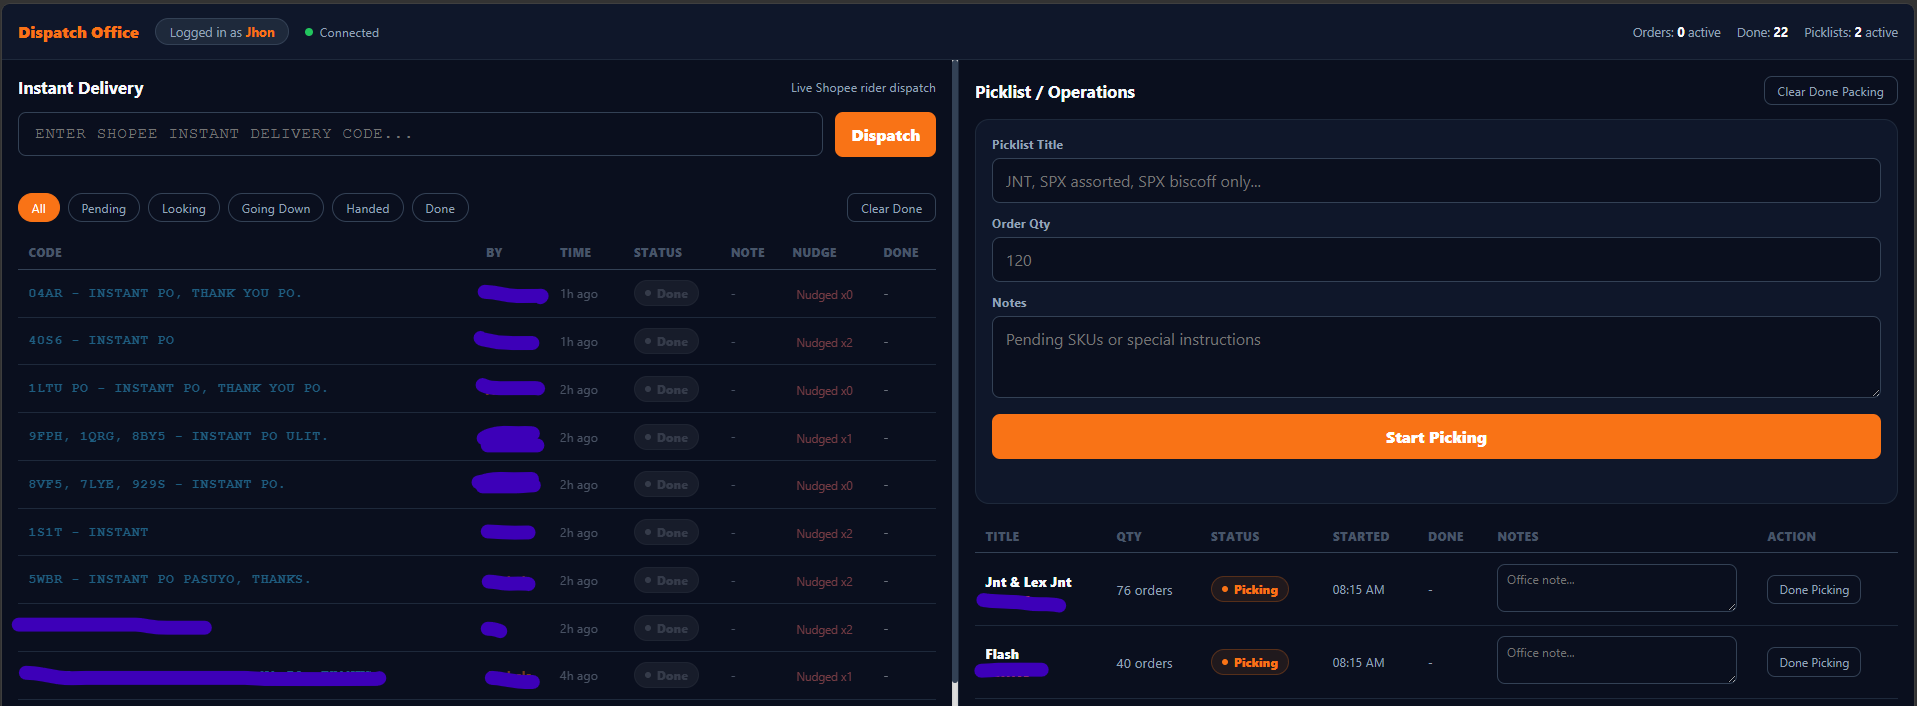Image resolution: width=1917 pixels, height=706 pixels.
Task: Click into the Picklist Title field
Action: [x=1436, y=181]
